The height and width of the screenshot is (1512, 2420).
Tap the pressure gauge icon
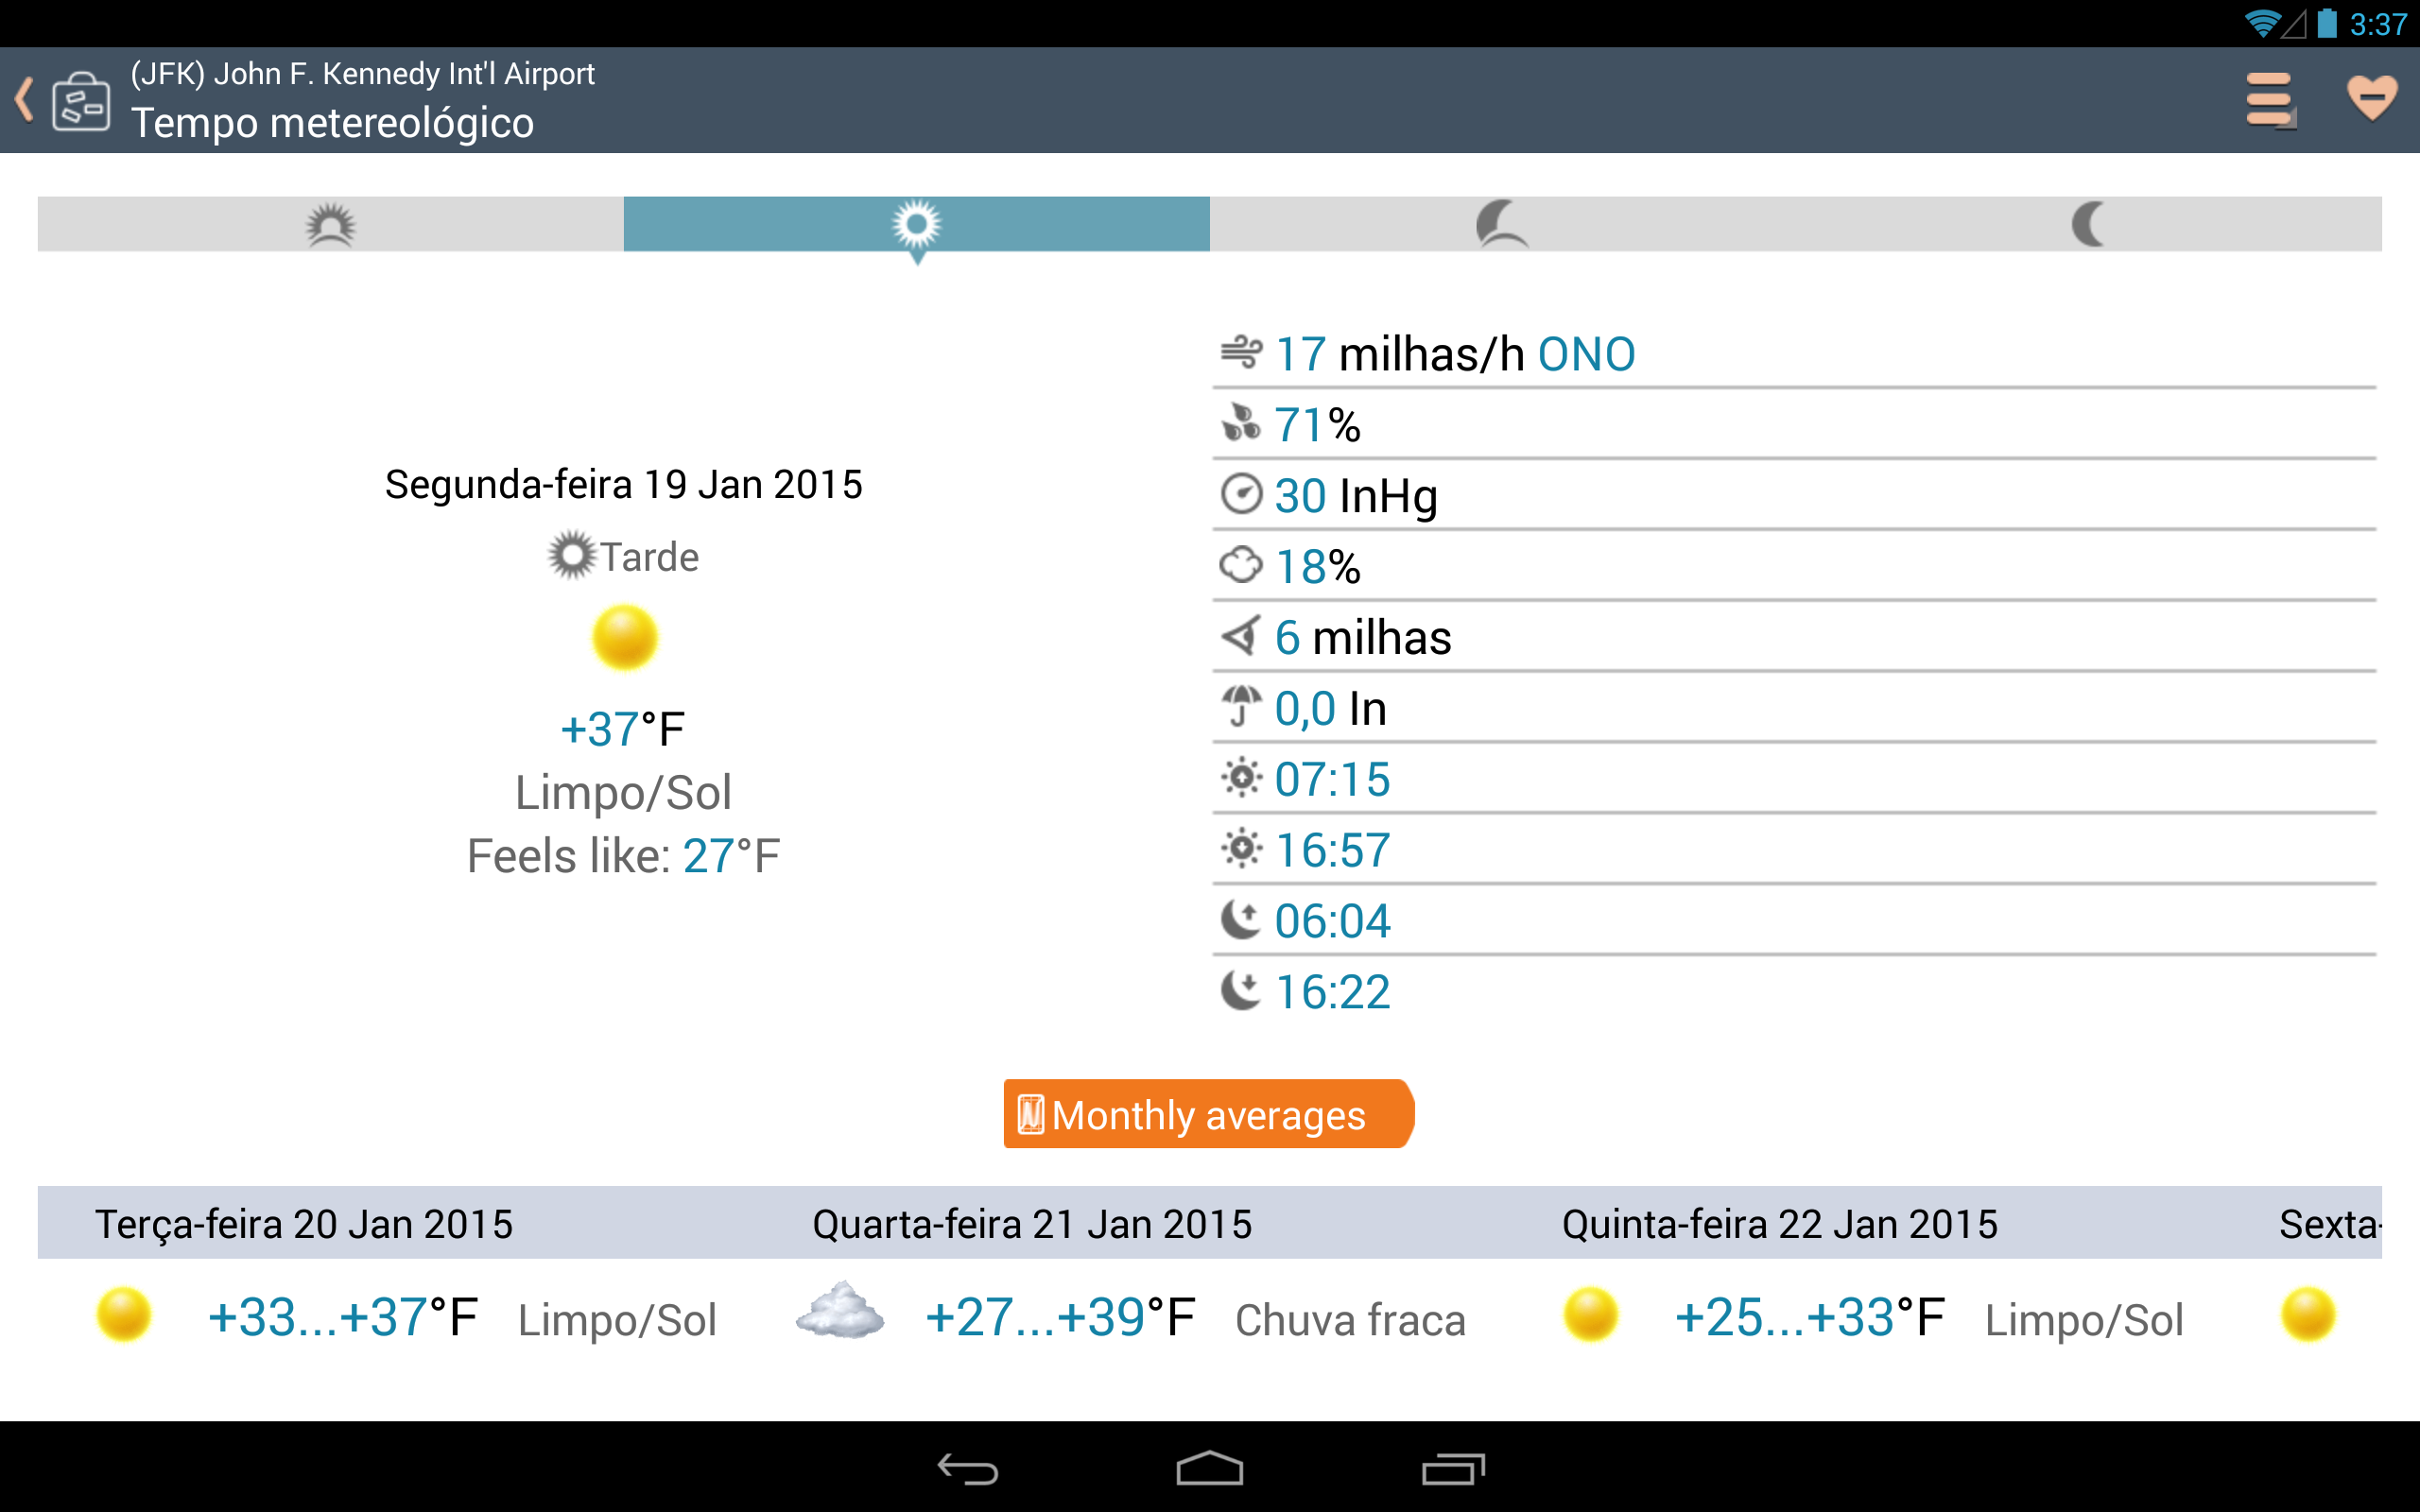[x=1241, y=495]
